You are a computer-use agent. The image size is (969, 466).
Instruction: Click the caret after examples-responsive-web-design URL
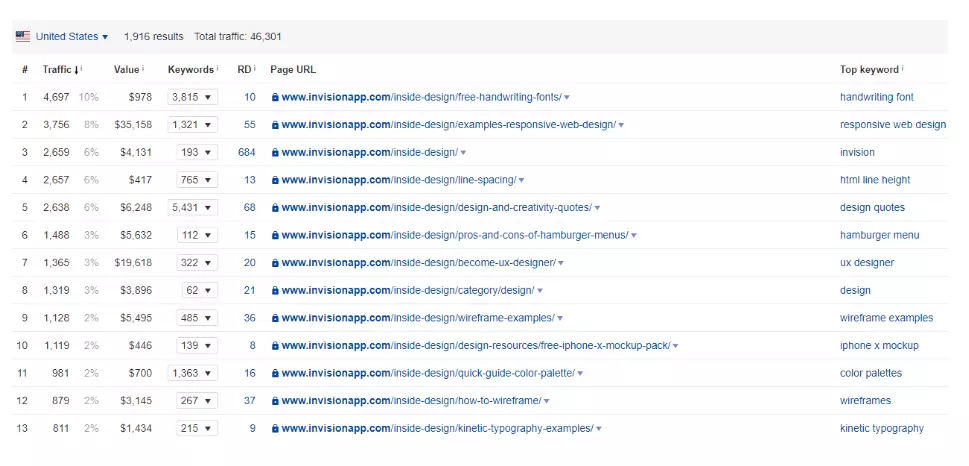point(621,125)
